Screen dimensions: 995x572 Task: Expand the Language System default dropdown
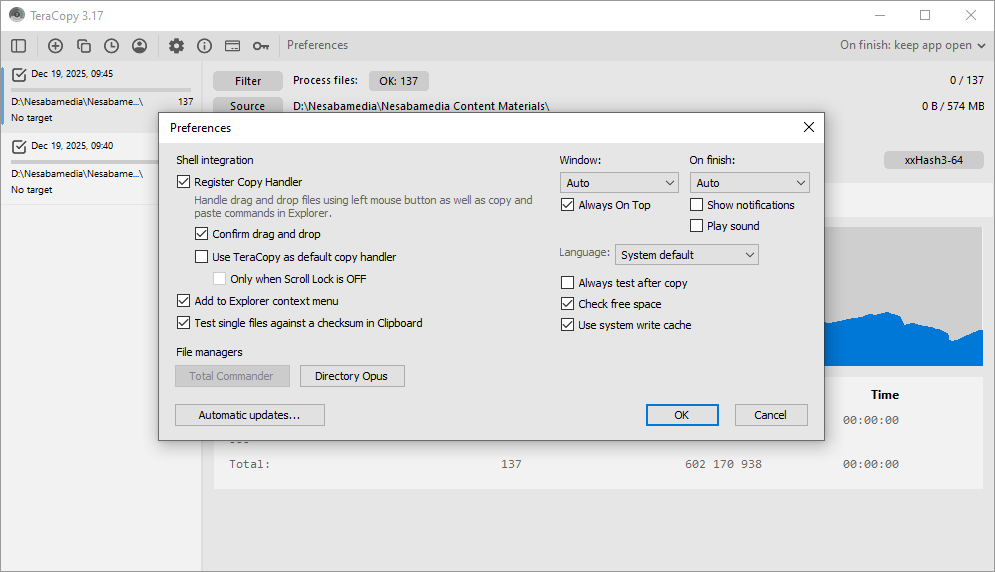[x=686, y=255]
